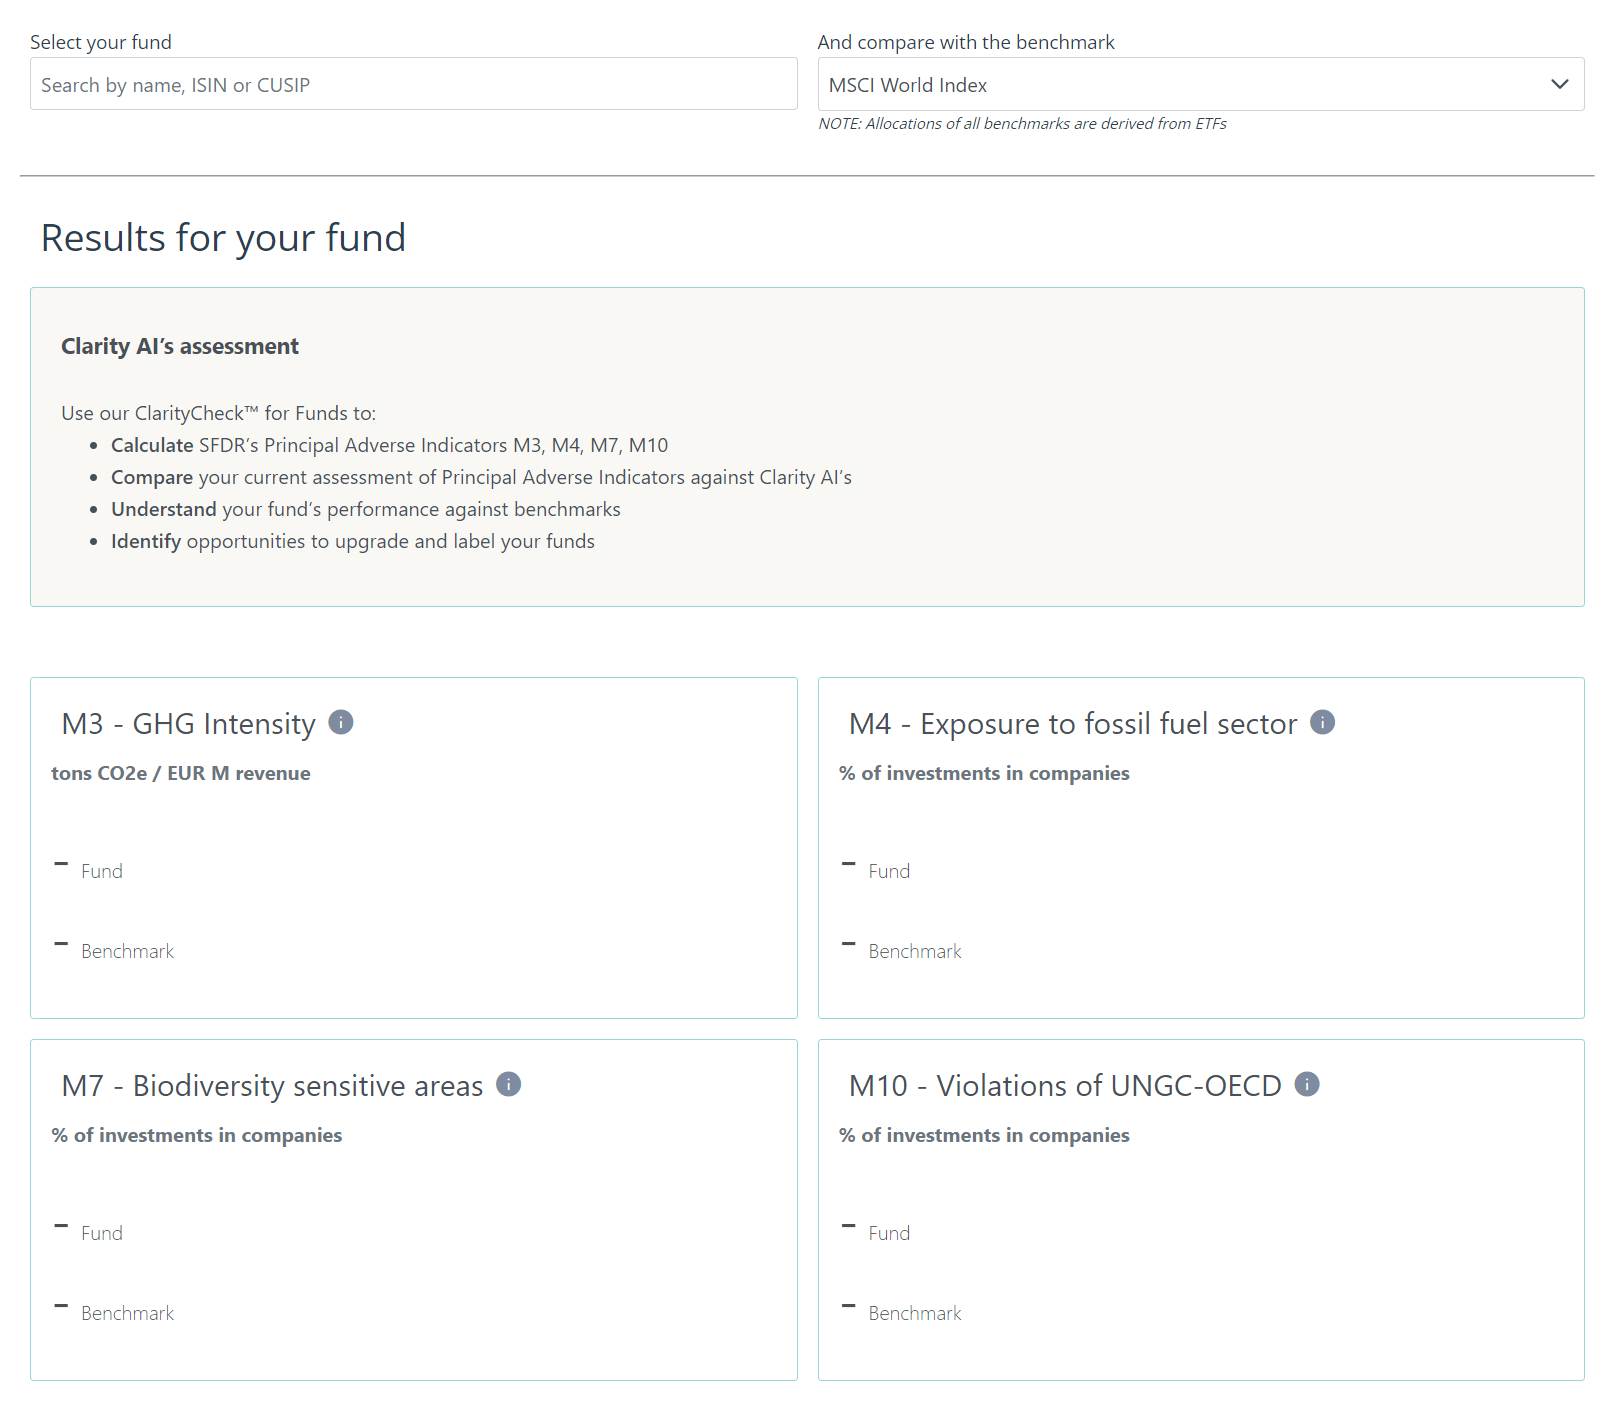Image resolution: width=1614 pixels, height=1413 pixels.
Task: Select the M10 Violations of UNGC-OECD title
Action: [x=1064, y=1086]
